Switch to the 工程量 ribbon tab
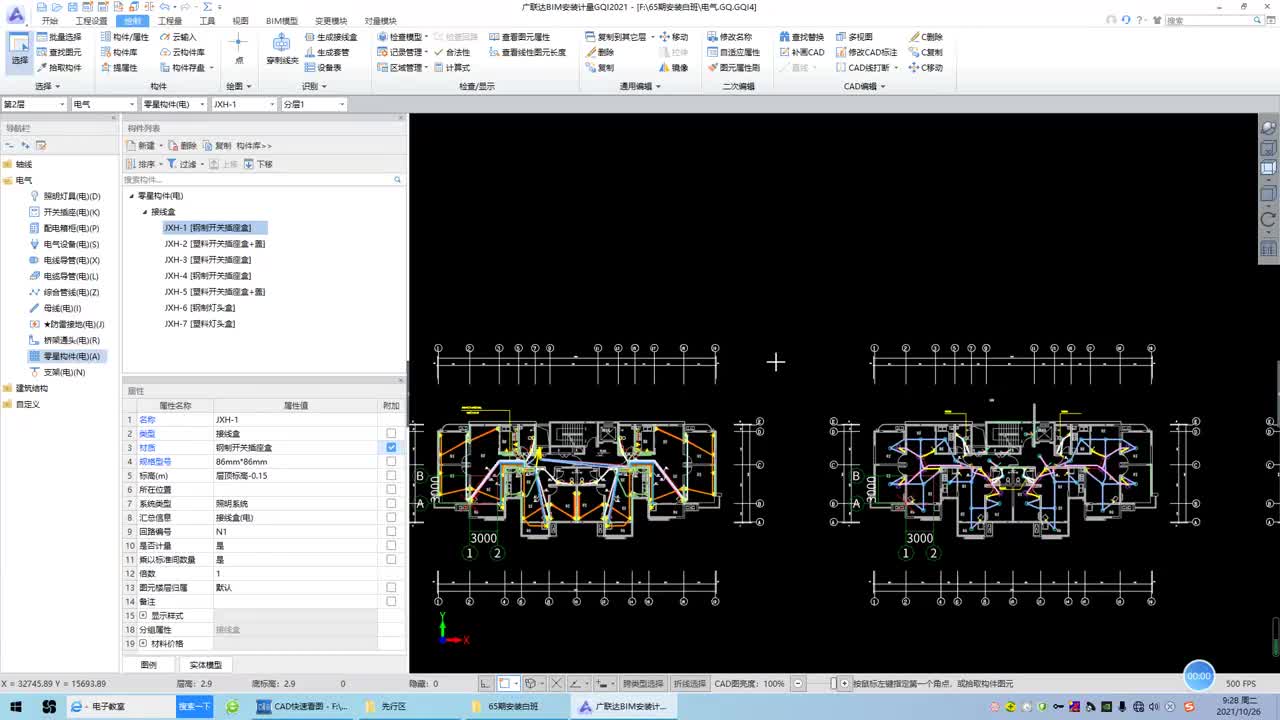This screenshot has width=1280, height=720. 170,20
